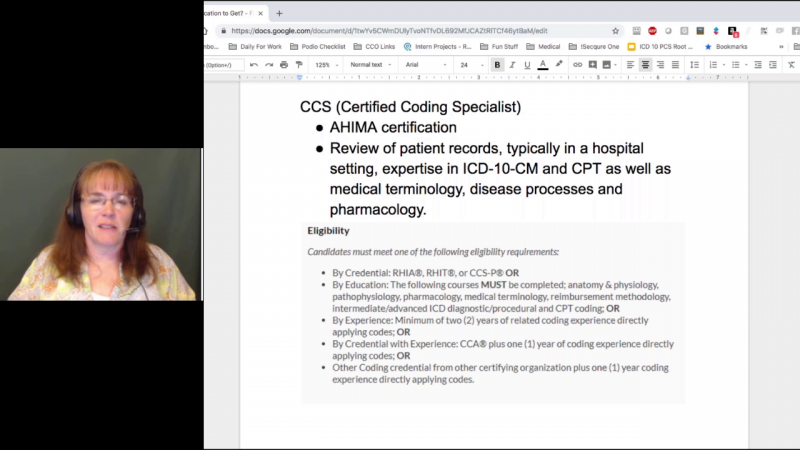Click the Redo arrow in the toolbar
Image resolution: width=800 pixels, height=450 pixels.
click(269, 65)
